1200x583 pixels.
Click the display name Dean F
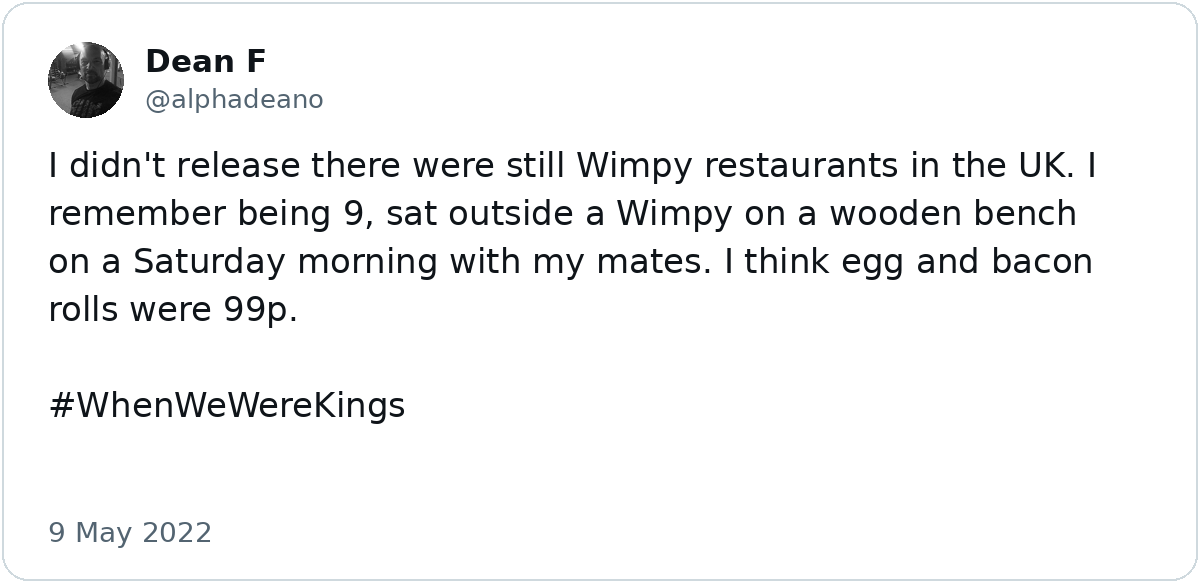click(x=205, y=62)
